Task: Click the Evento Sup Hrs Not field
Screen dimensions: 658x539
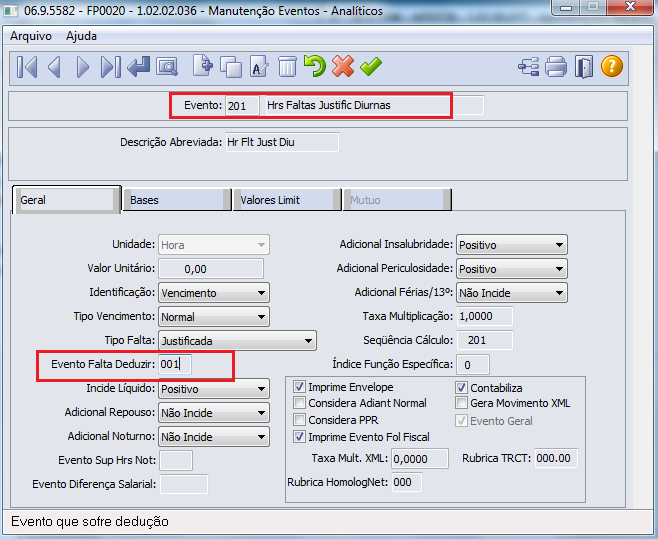Action: [x=176, y=461]
